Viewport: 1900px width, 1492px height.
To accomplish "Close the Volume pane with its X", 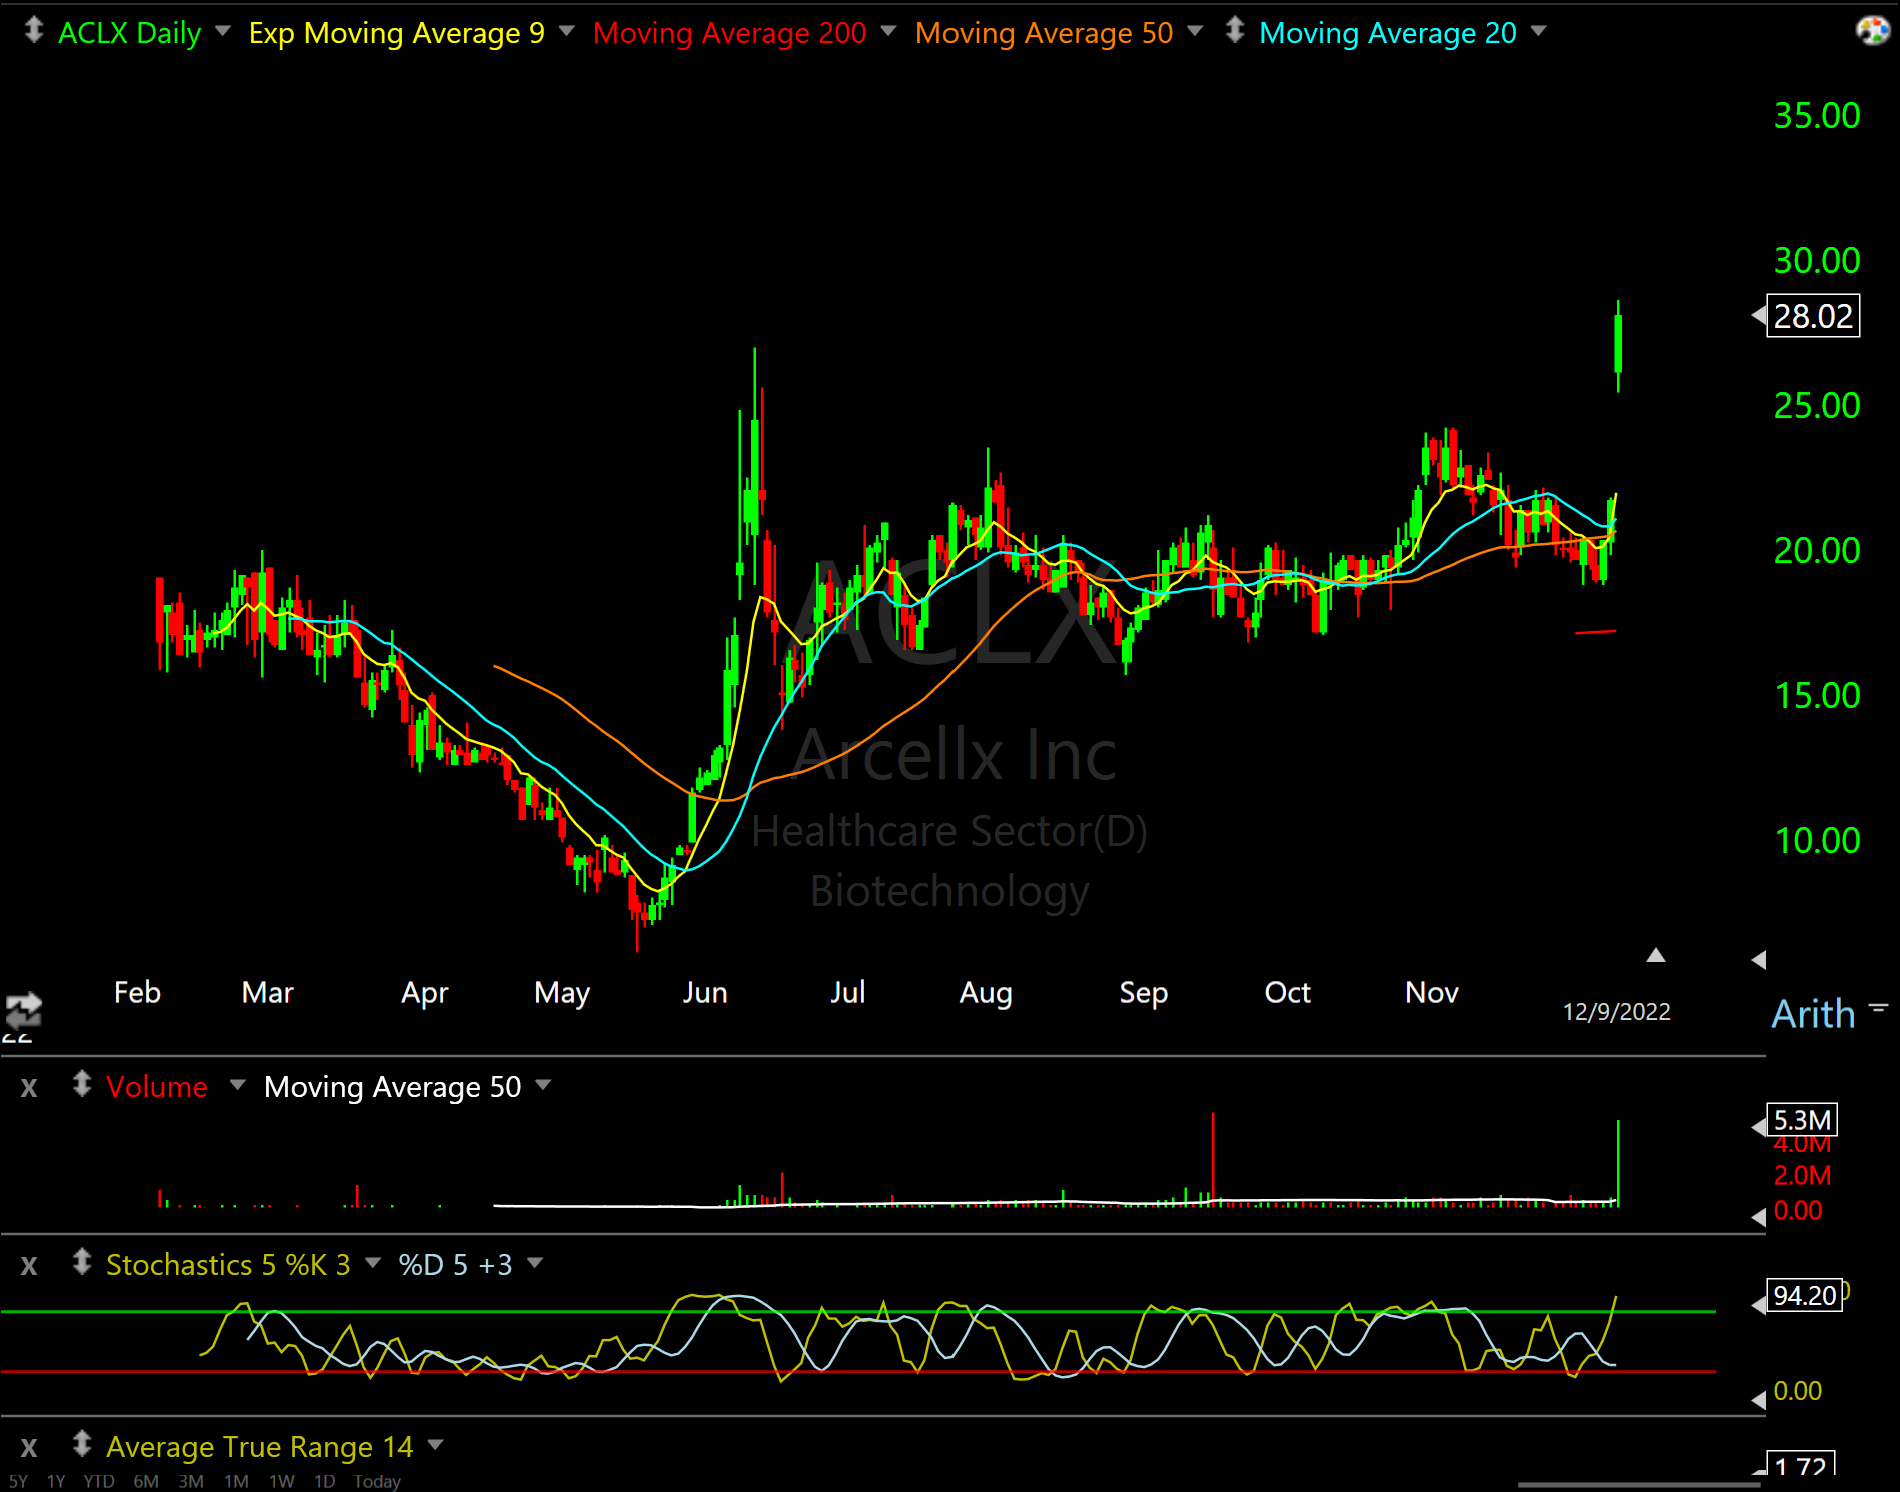I will [29, 1088].
